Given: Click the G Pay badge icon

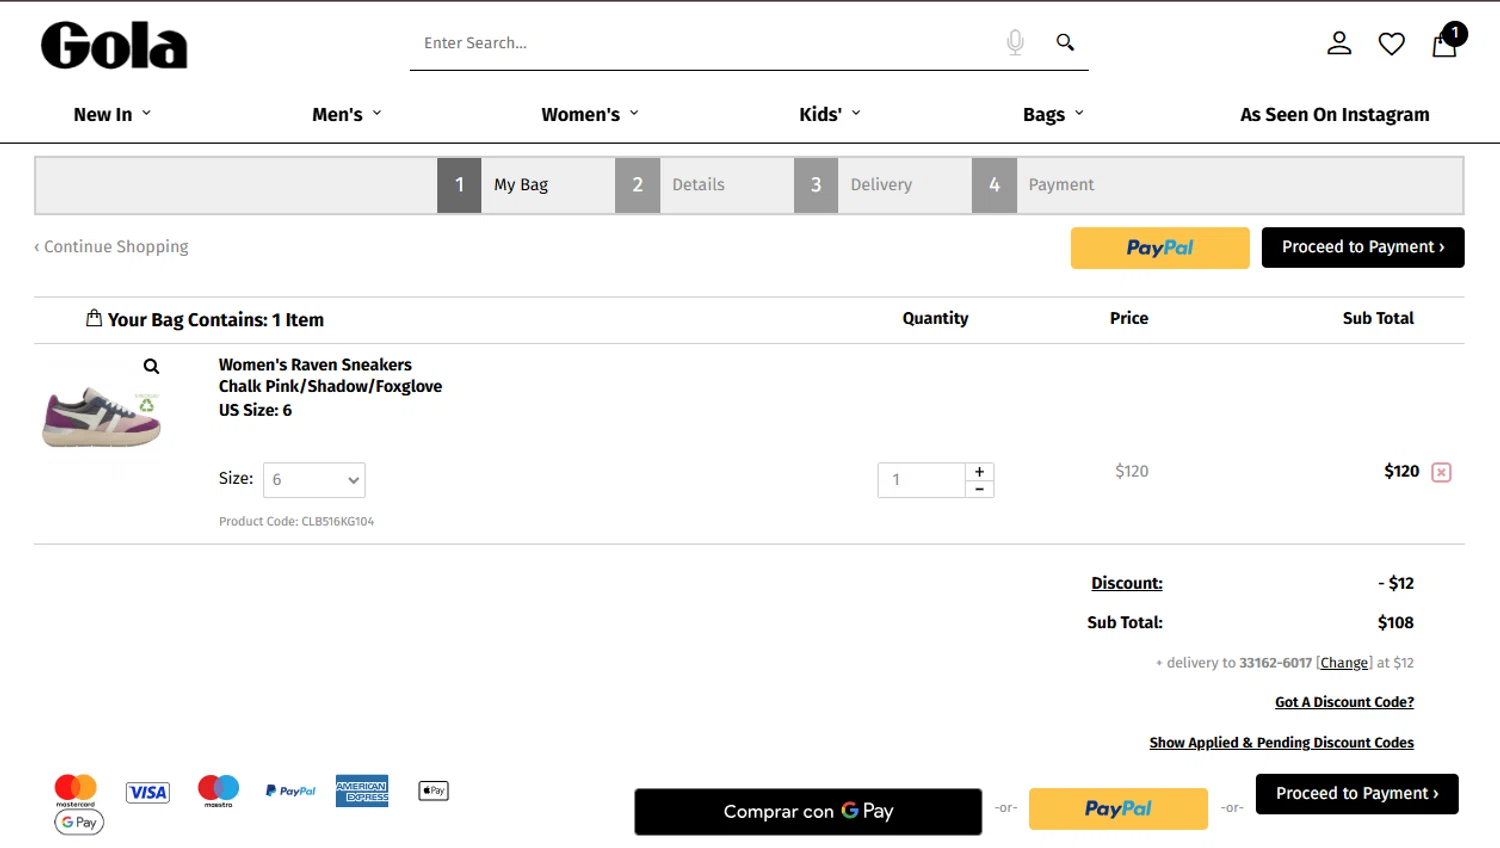Looking at the screenshot, I should point(79,822).
